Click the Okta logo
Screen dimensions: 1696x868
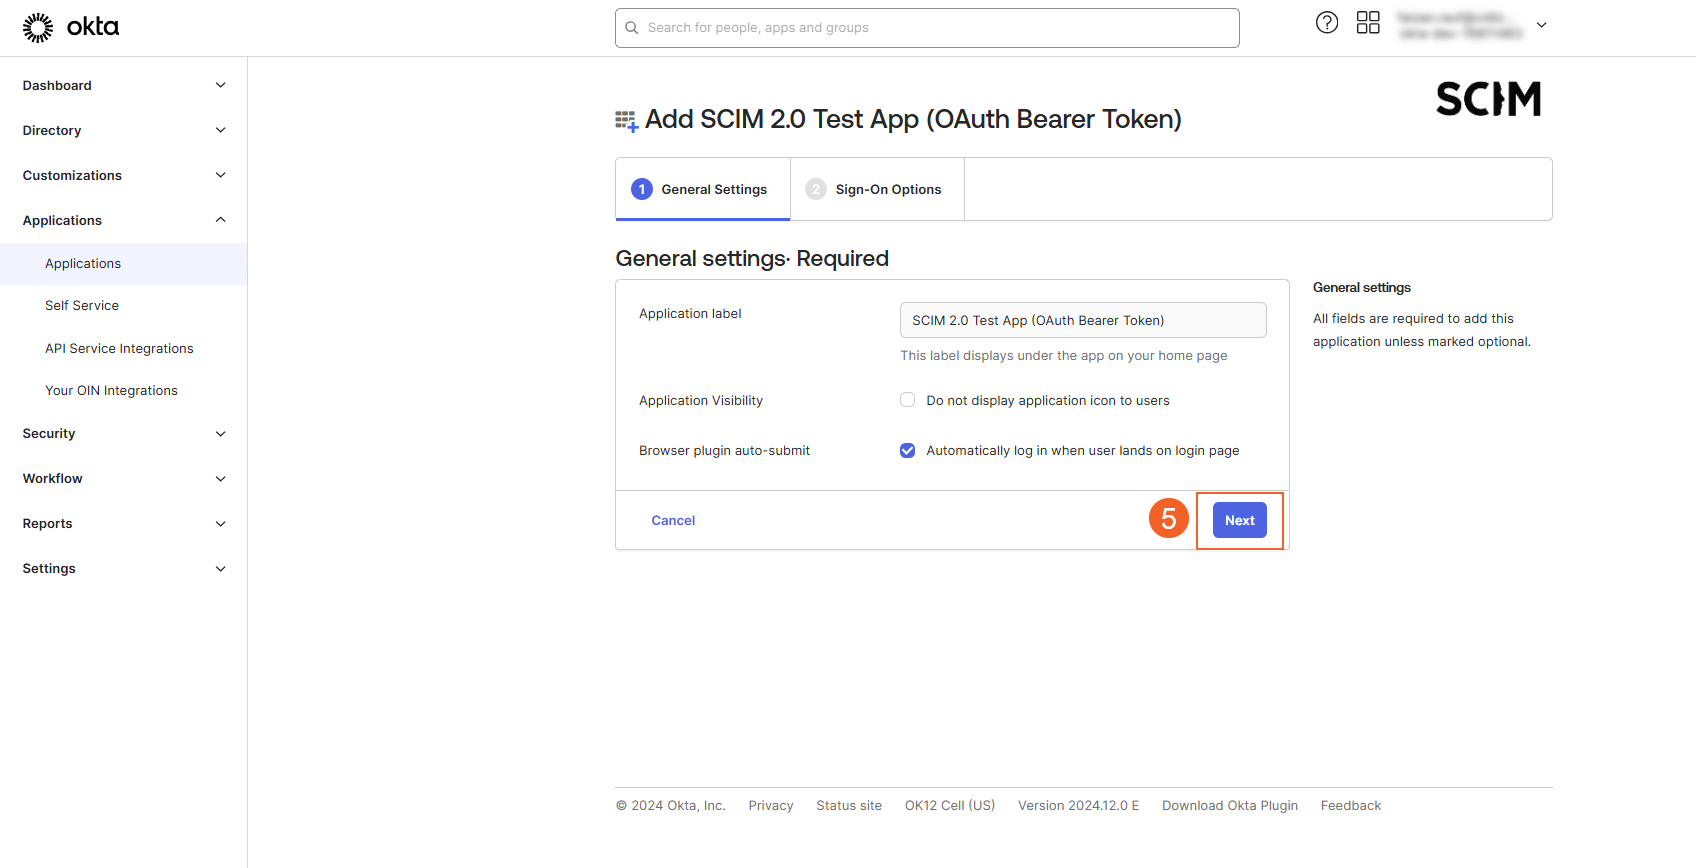tap(70, 27)
